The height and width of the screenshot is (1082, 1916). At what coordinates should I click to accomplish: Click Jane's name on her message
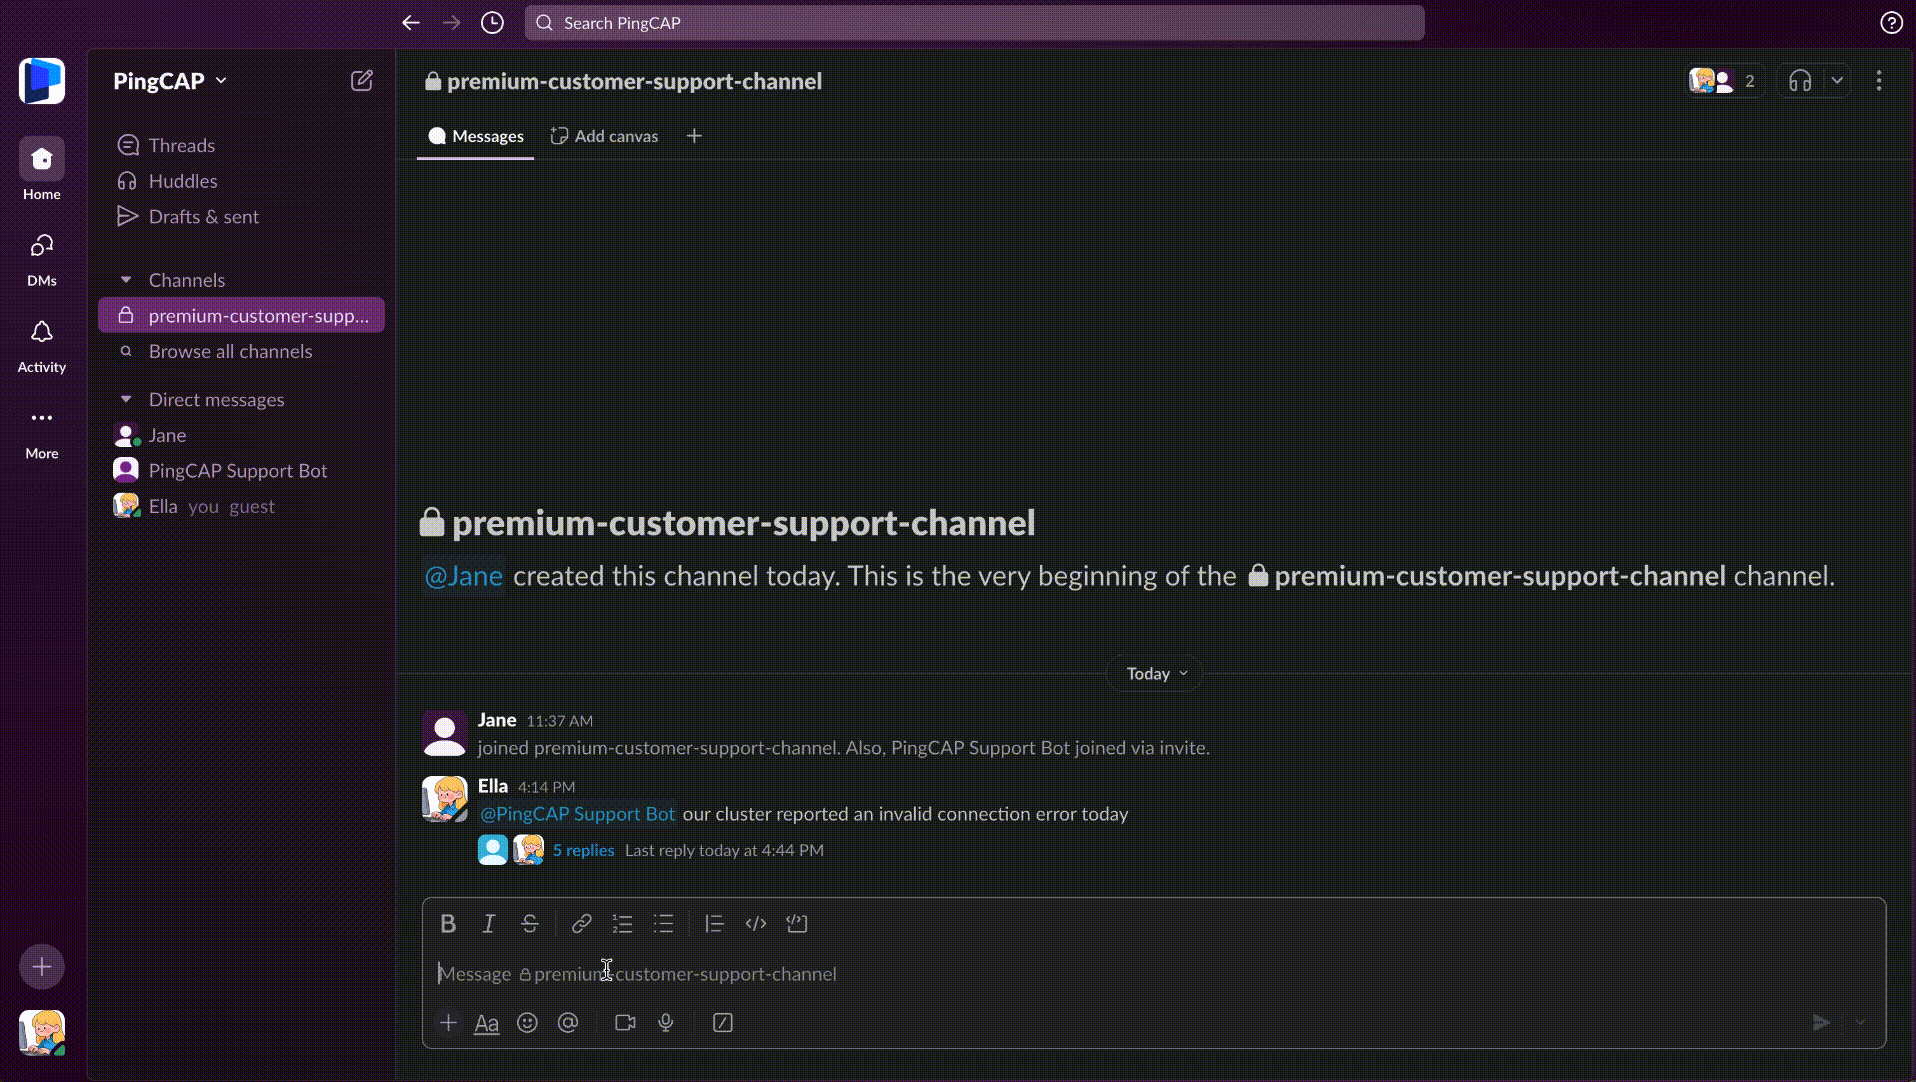[x=497, y=720]
